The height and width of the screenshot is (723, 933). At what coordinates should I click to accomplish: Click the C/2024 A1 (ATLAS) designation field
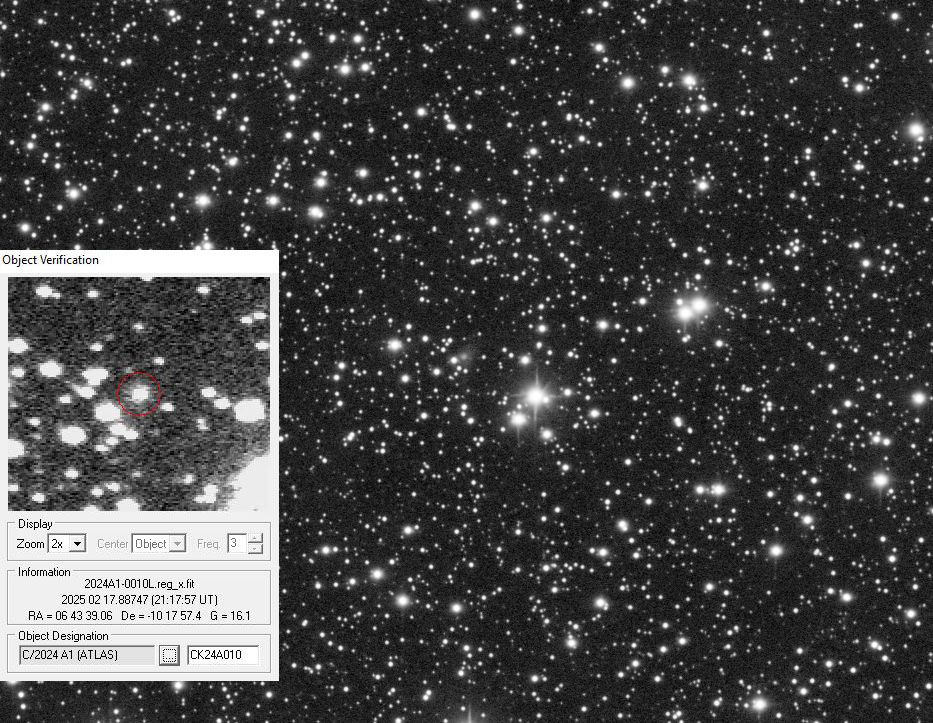coord(87,655)
